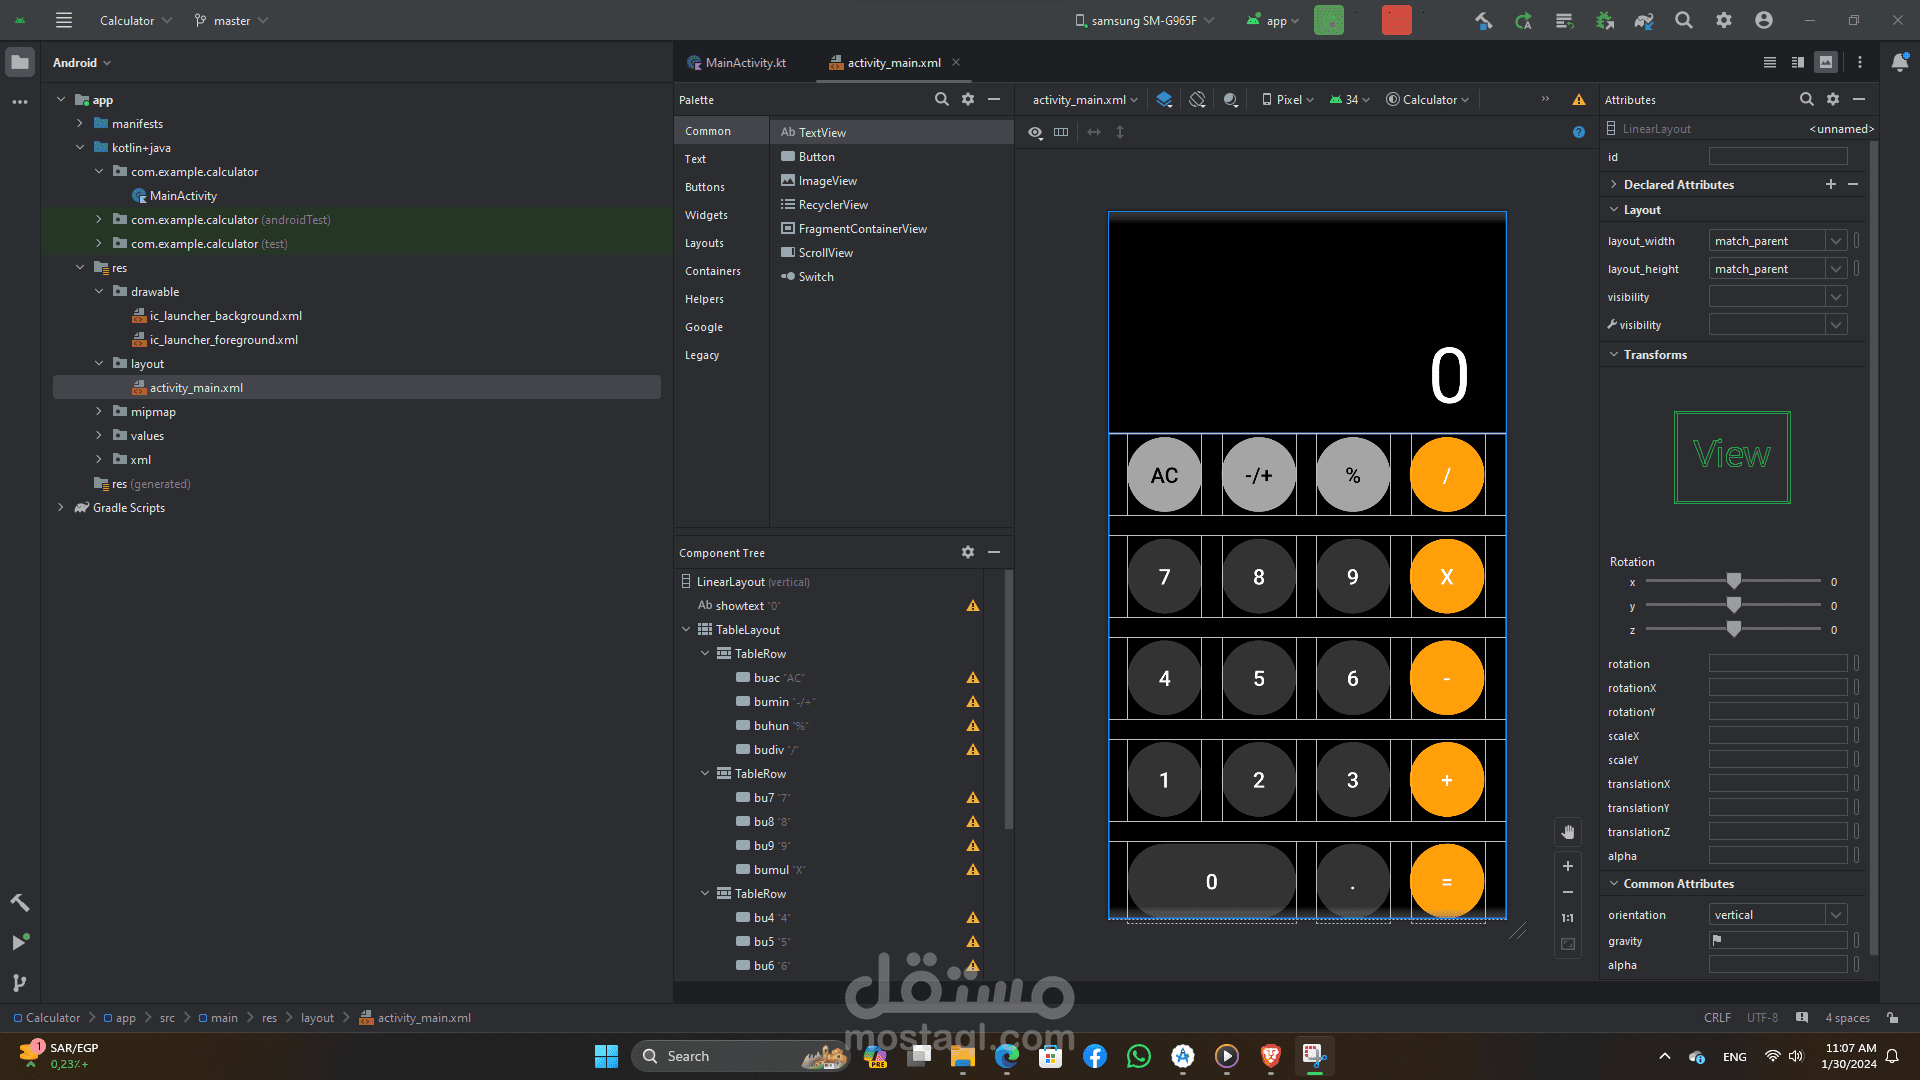Open the Project tool window folder icon
This screenshot has height=1080, width=1920.
pyautogui.click(x=20, y=62)
